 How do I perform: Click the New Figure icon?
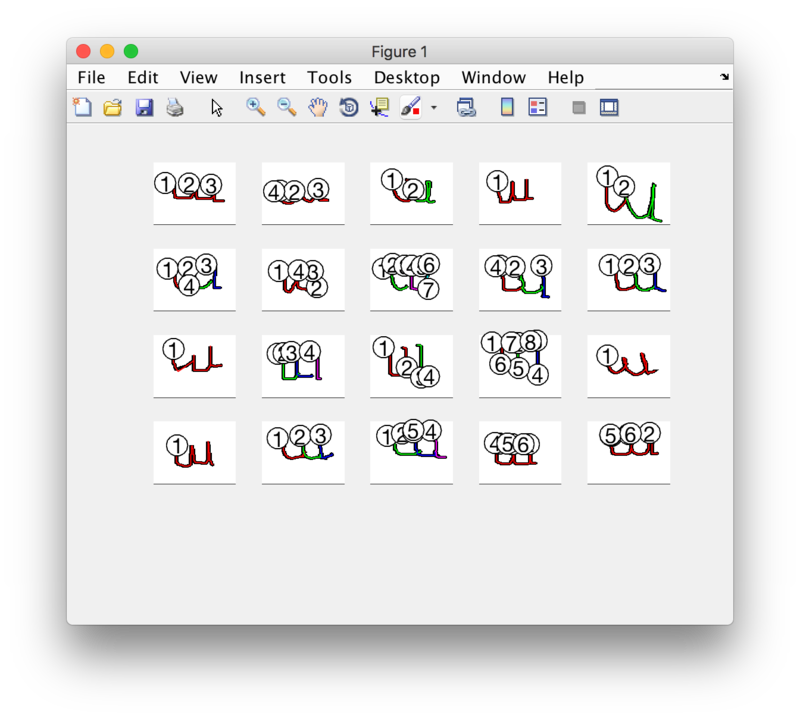coord(82,107)
